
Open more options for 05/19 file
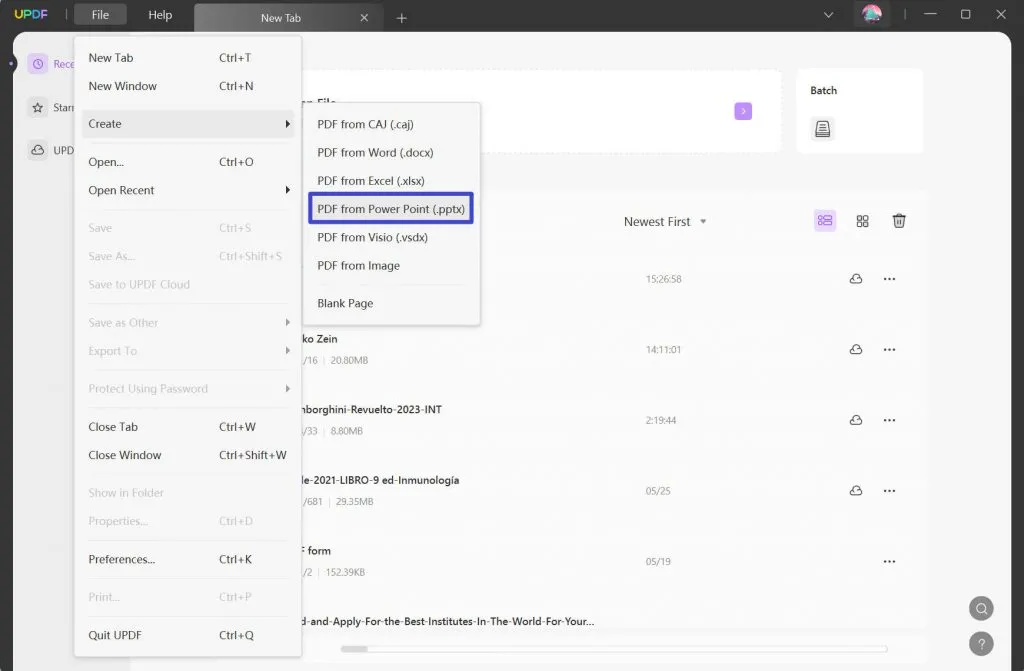889,561
